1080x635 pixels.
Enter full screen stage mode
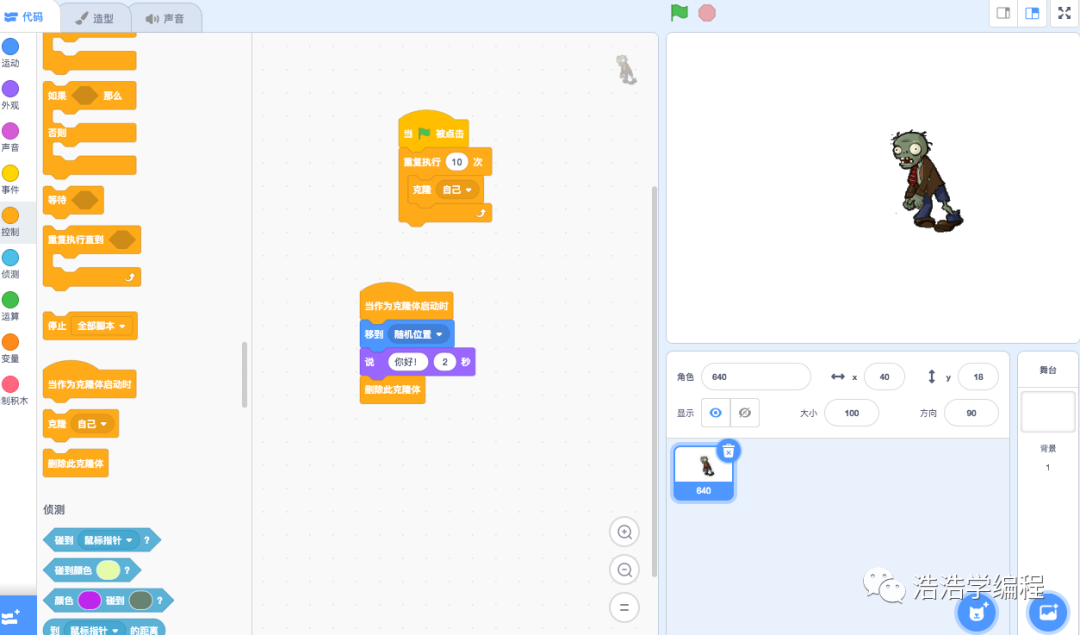pyautogui.click(x=1064, y=13)
